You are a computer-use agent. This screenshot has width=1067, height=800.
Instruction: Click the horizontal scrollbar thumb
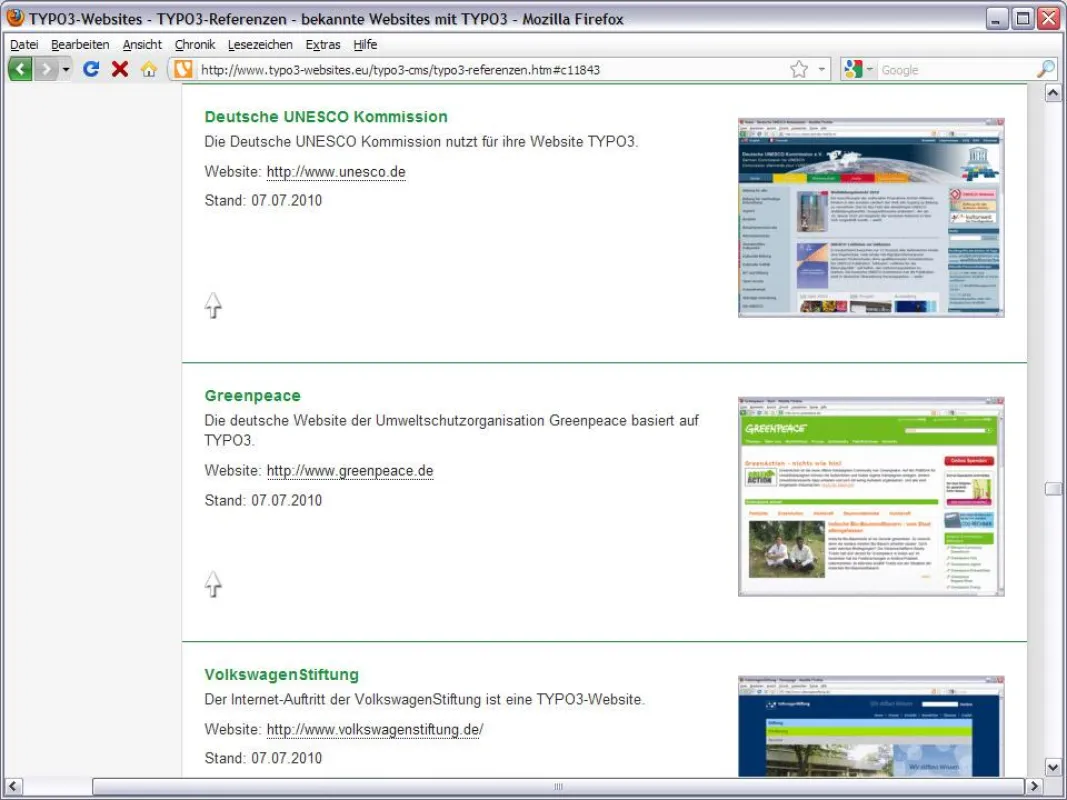(x=558, y=786)
